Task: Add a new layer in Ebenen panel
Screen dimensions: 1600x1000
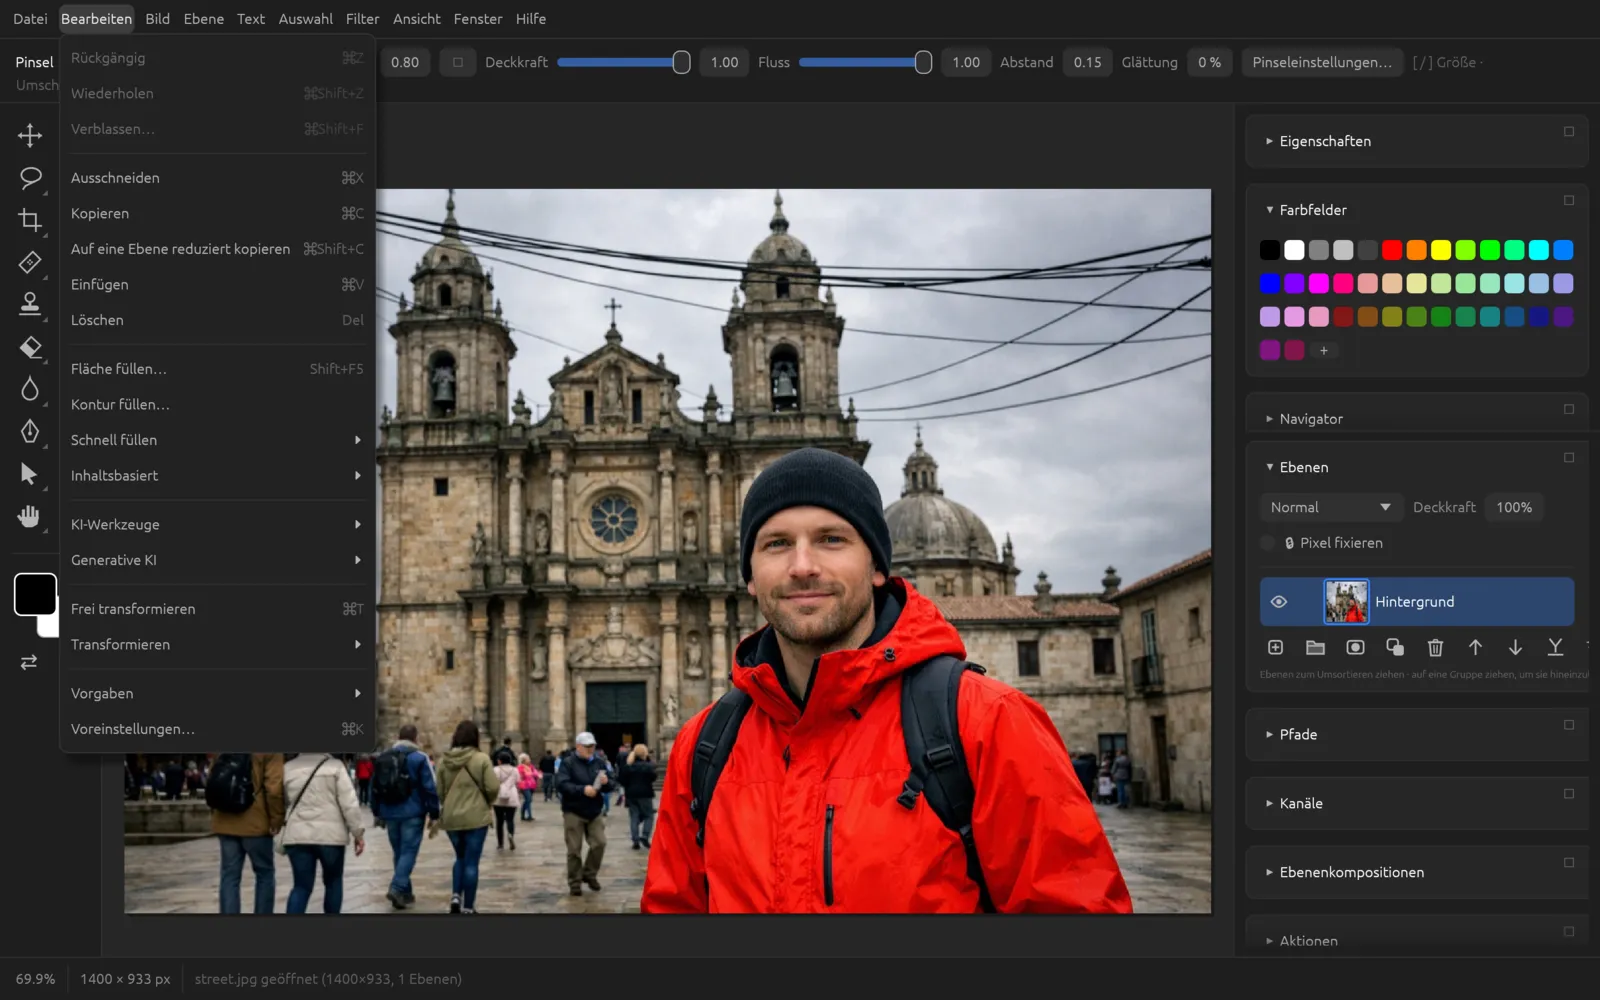Action: [x=1275, y=648]
